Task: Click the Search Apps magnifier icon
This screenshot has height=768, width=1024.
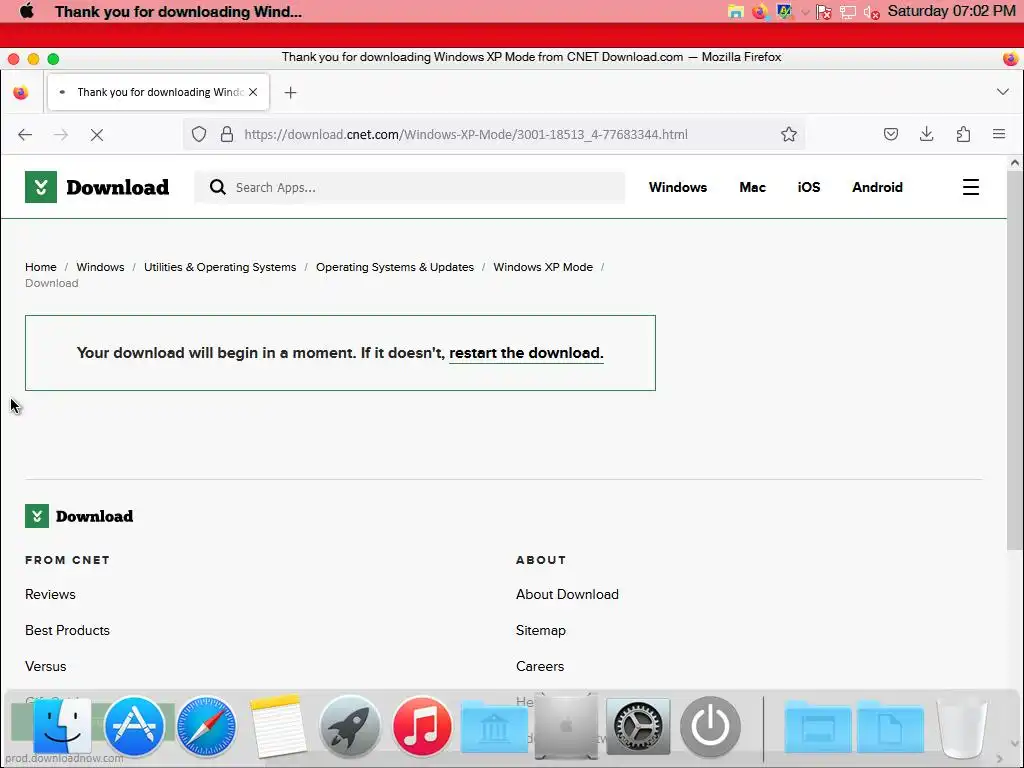Action: pyautogui.click(x=217, y=187)
